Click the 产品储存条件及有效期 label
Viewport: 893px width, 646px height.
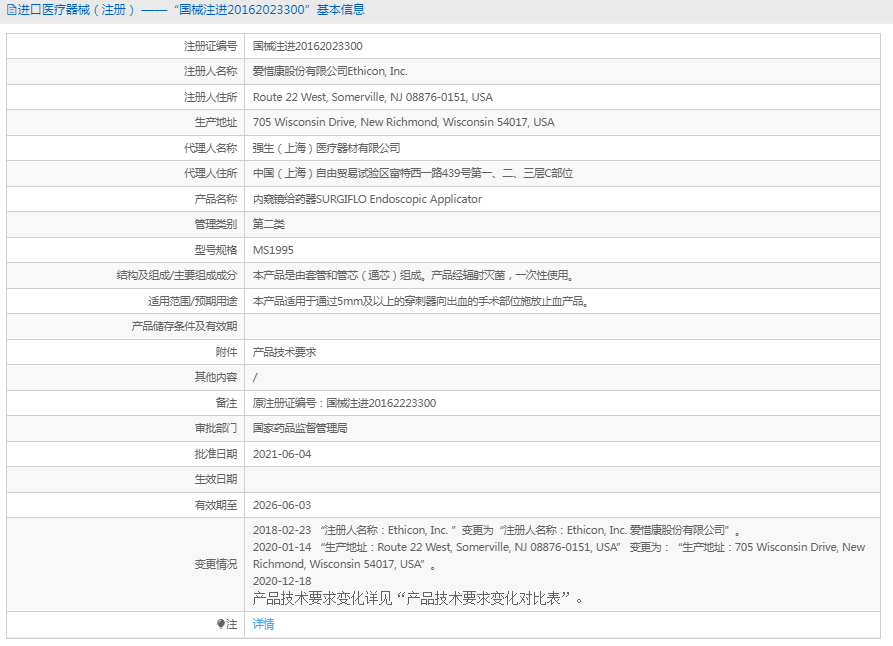[184, 326]
